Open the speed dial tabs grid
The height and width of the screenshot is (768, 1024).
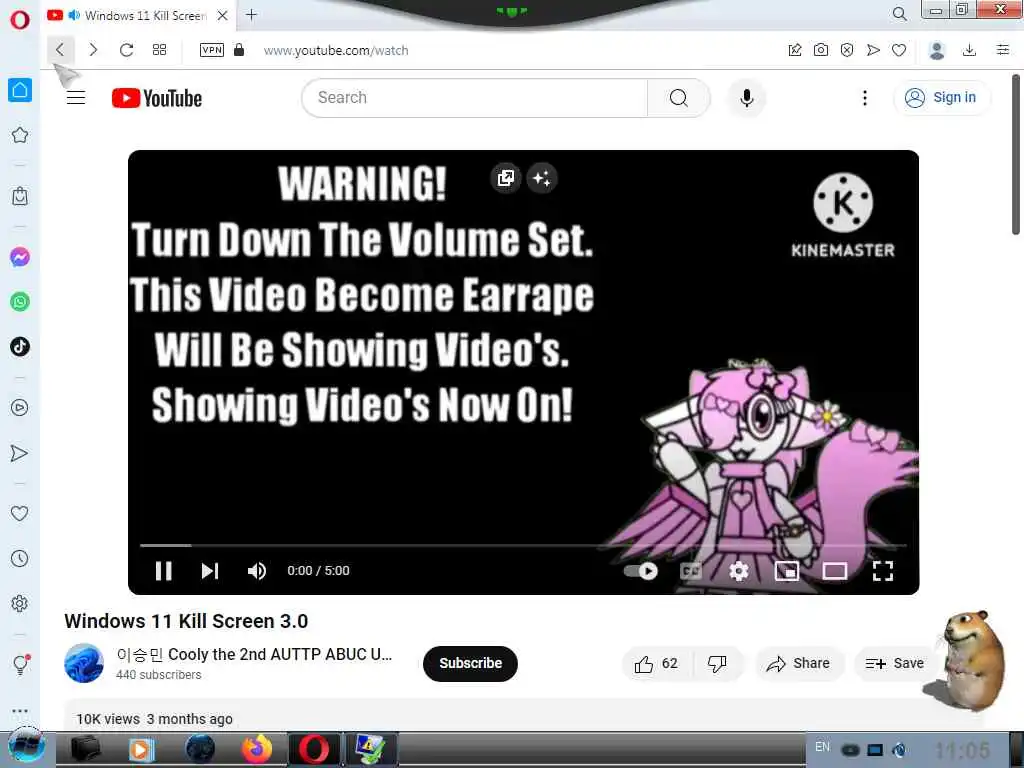pyautogui.click(x=159, y=50)
